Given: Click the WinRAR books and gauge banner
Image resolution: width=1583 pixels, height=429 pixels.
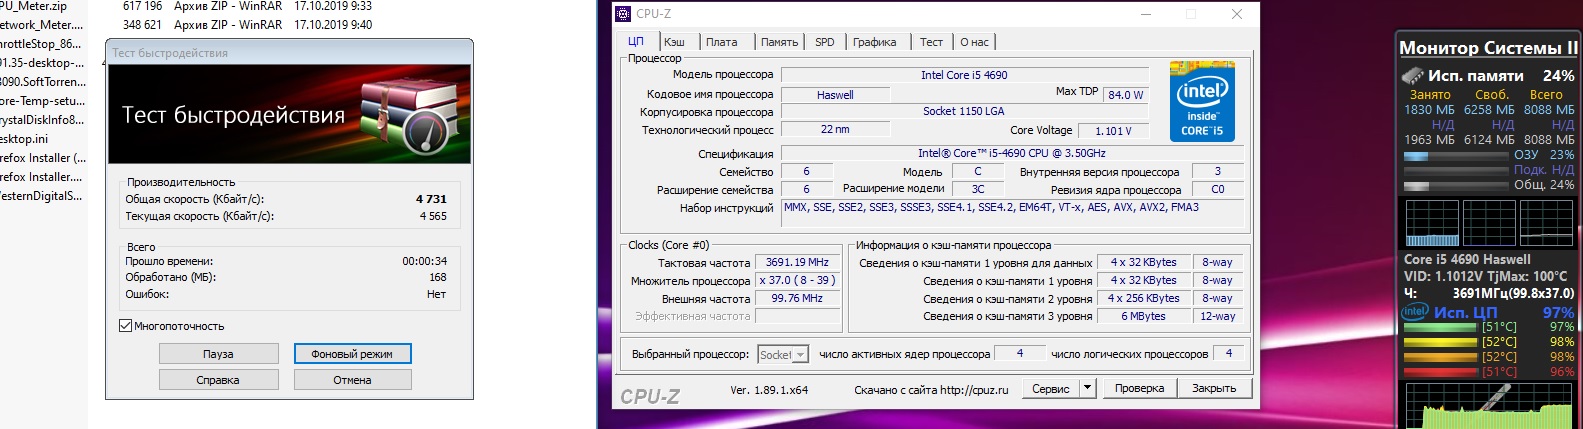Looking at the screenshot, I should coord(289,114).
